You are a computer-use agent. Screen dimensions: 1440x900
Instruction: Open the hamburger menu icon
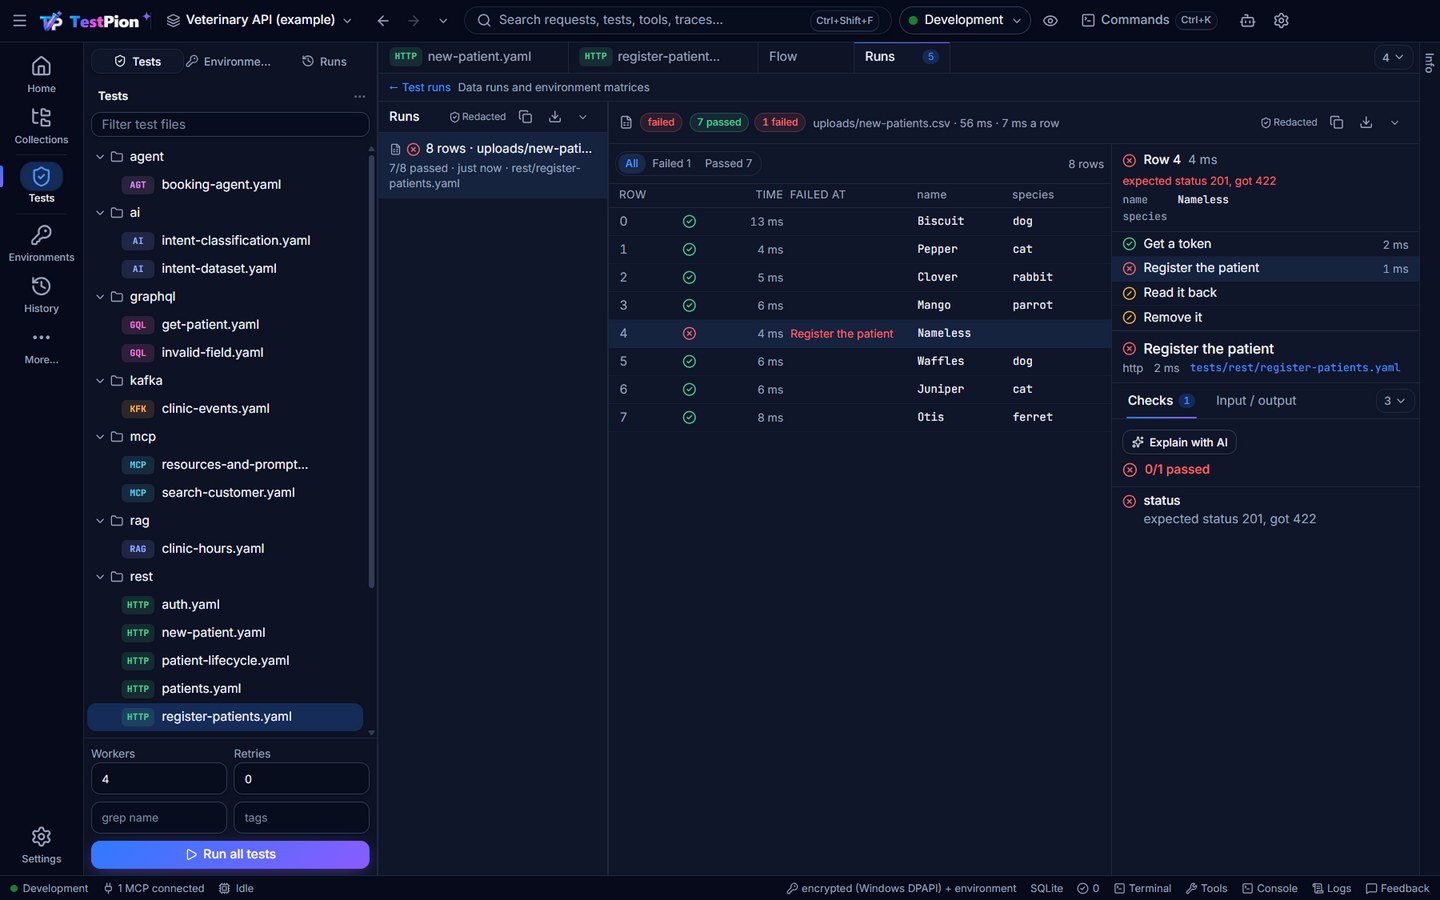pyautogui.click(x=19, y=20)
